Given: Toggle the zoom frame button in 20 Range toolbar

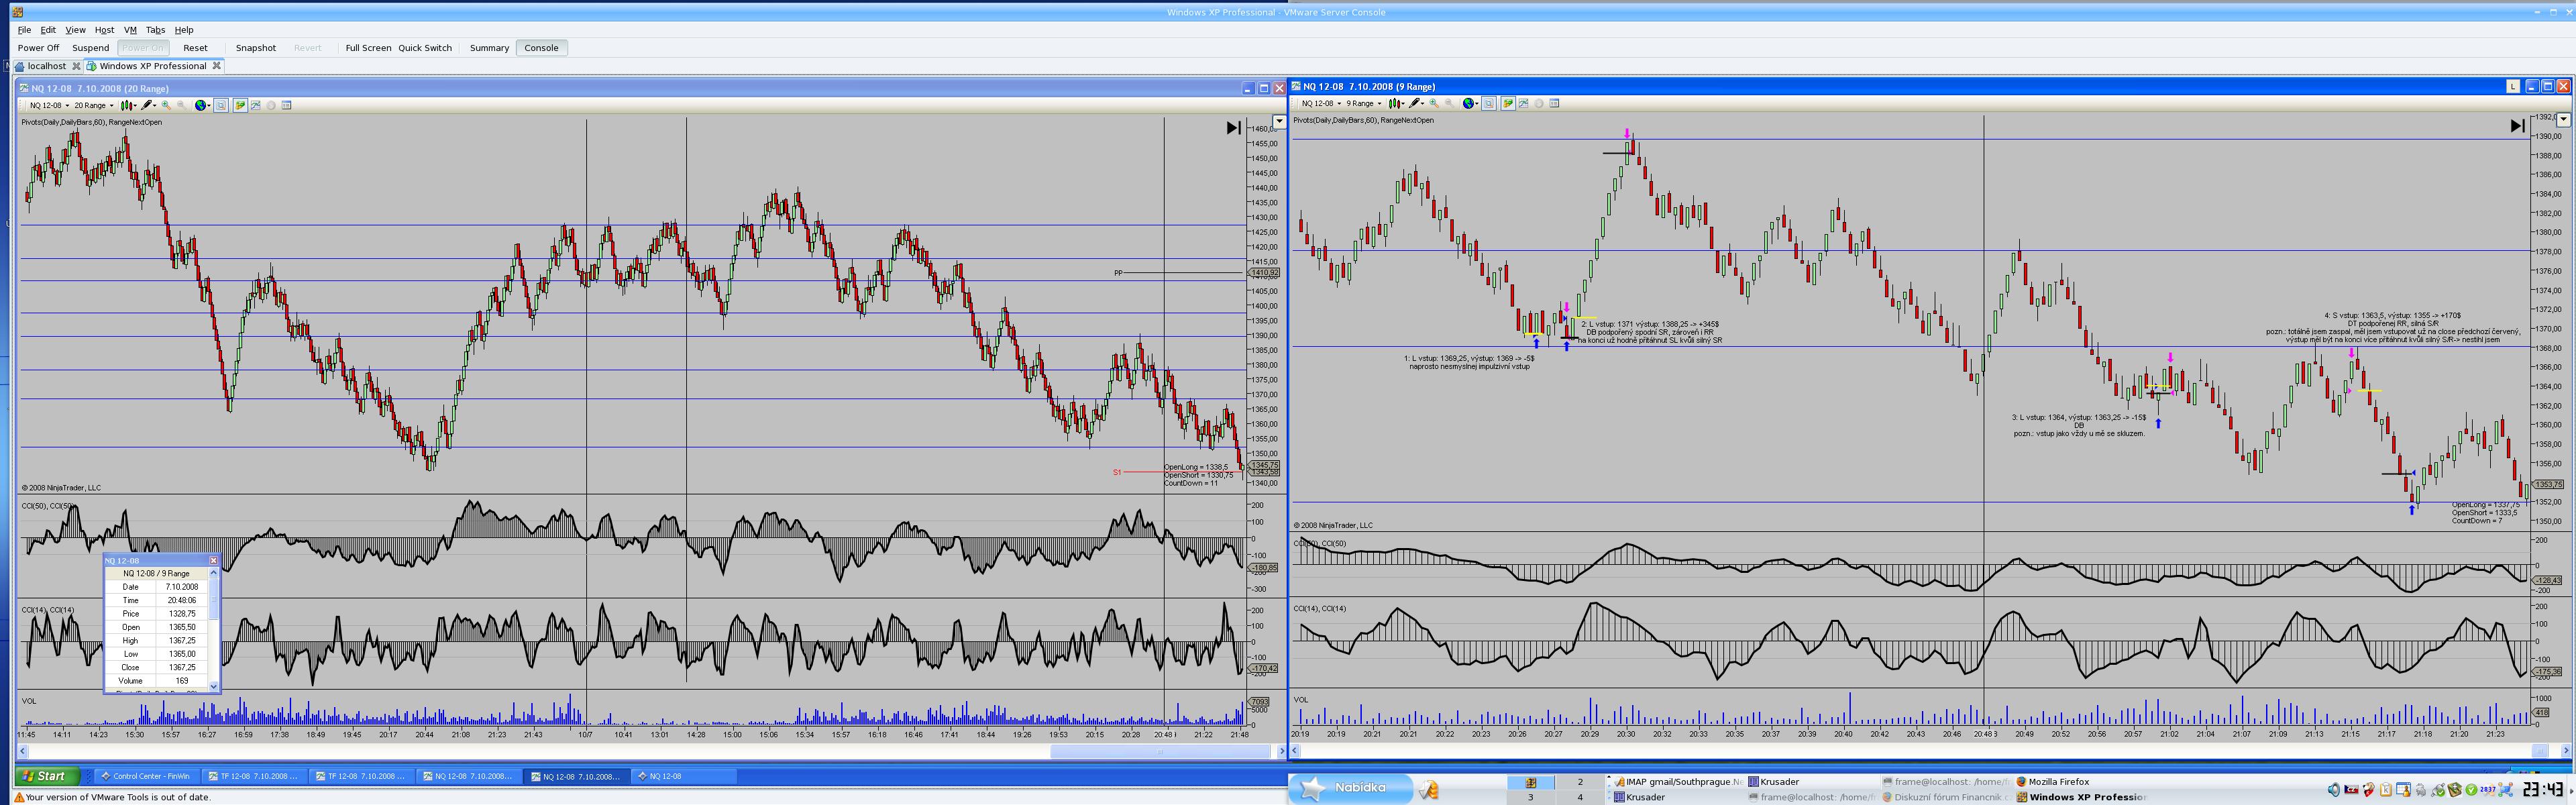Looking at the screenshot, I should tap(221, 105).
